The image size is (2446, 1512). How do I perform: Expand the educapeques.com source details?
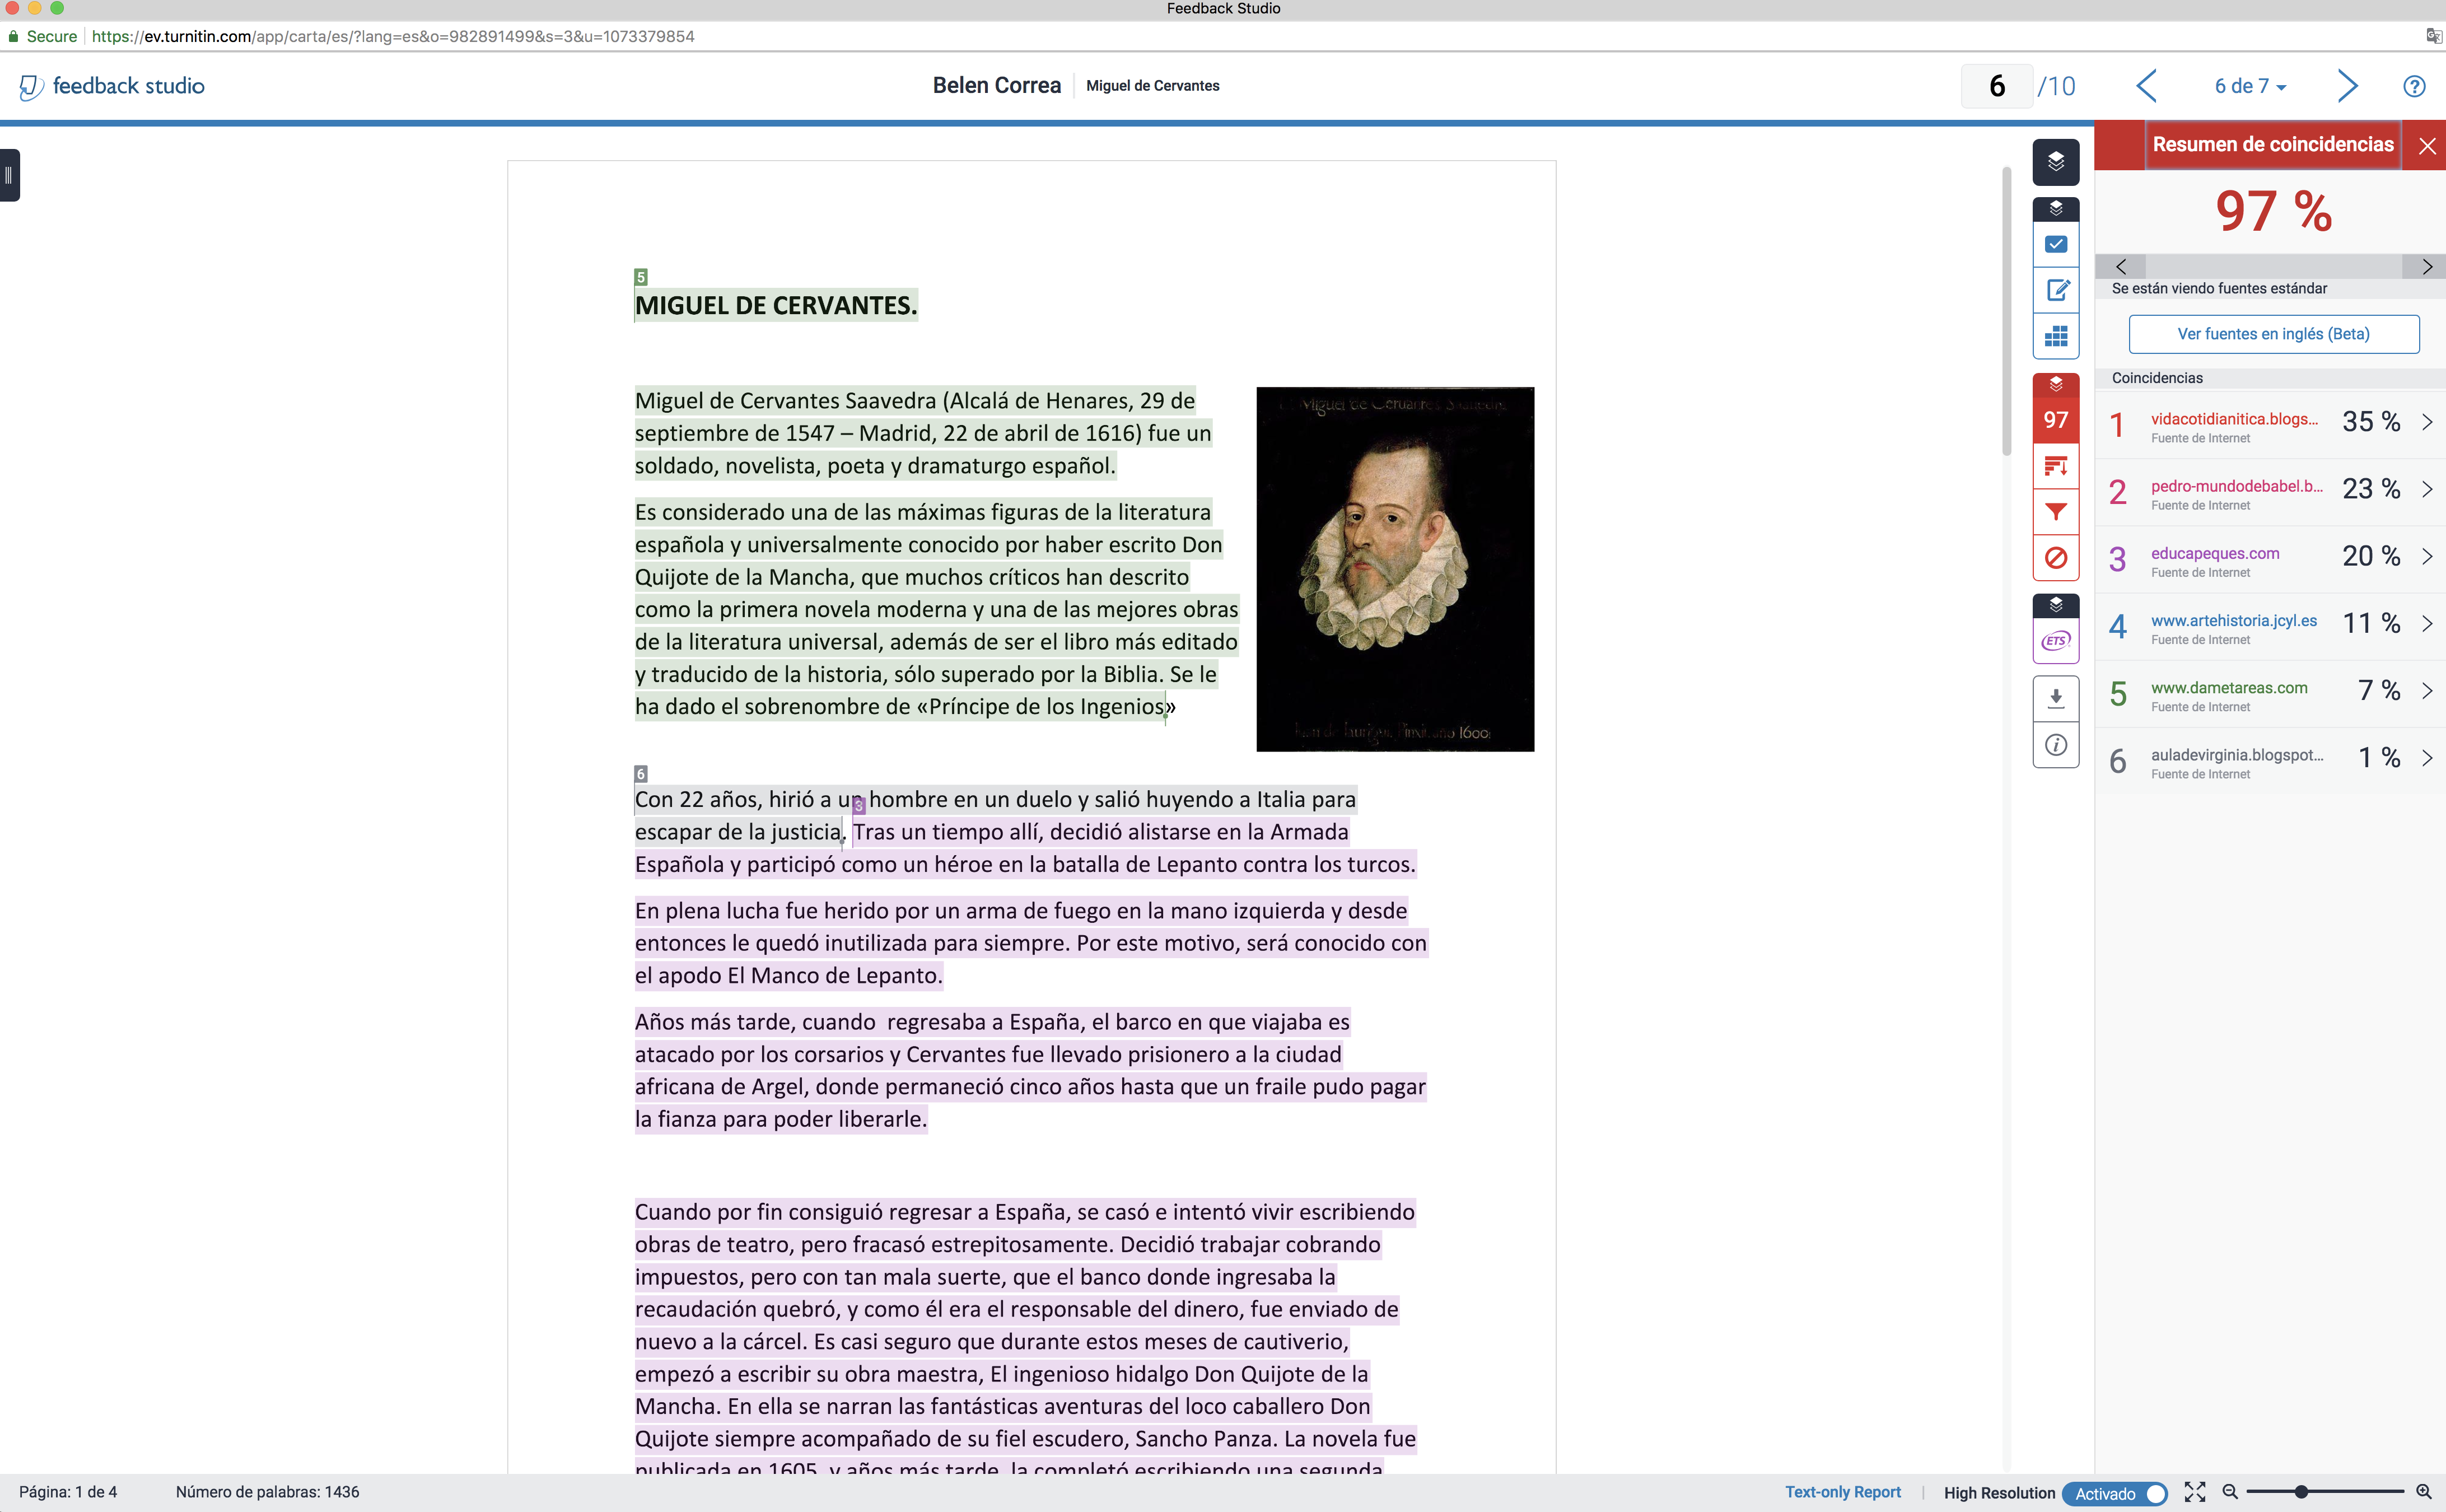coord(2426,557)
